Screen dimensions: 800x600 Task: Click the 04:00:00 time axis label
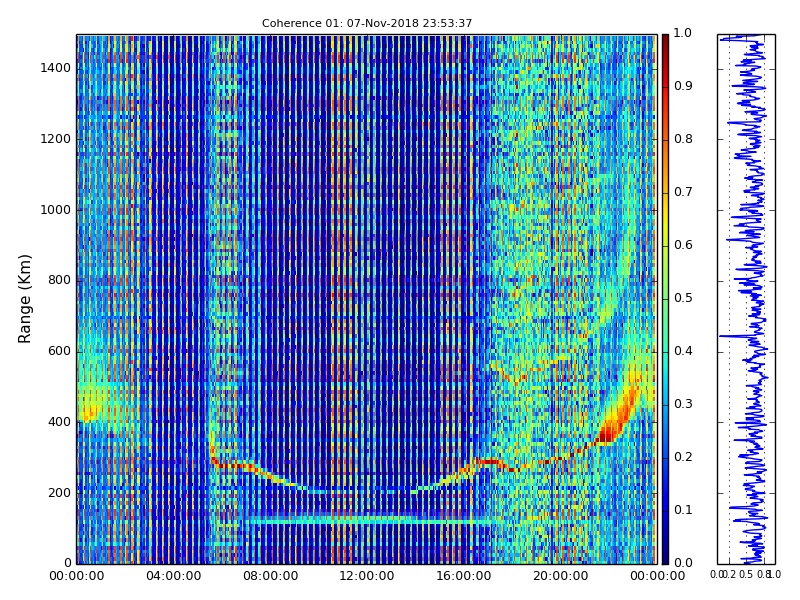click(173, 576)
